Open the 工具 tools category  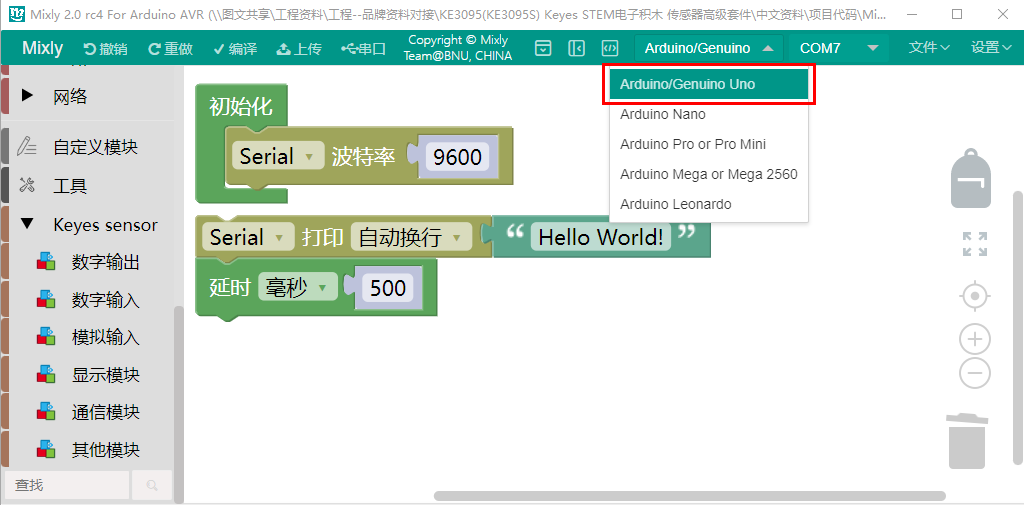(x=70, y=186)
